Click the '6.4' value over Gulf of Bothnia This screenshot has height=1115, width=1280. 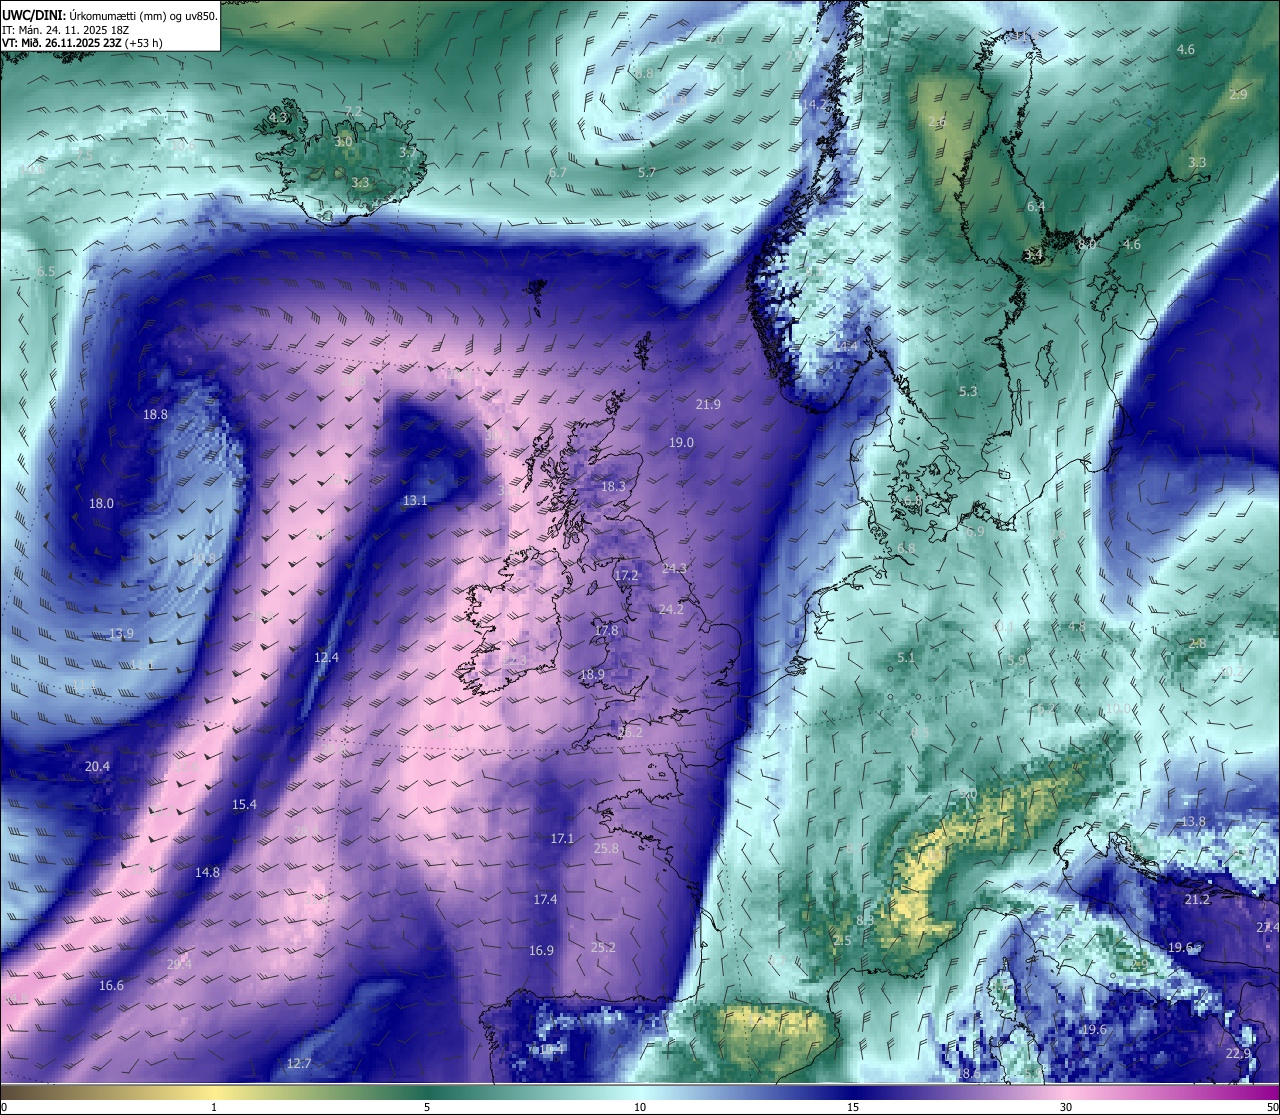pos(1036,207)
